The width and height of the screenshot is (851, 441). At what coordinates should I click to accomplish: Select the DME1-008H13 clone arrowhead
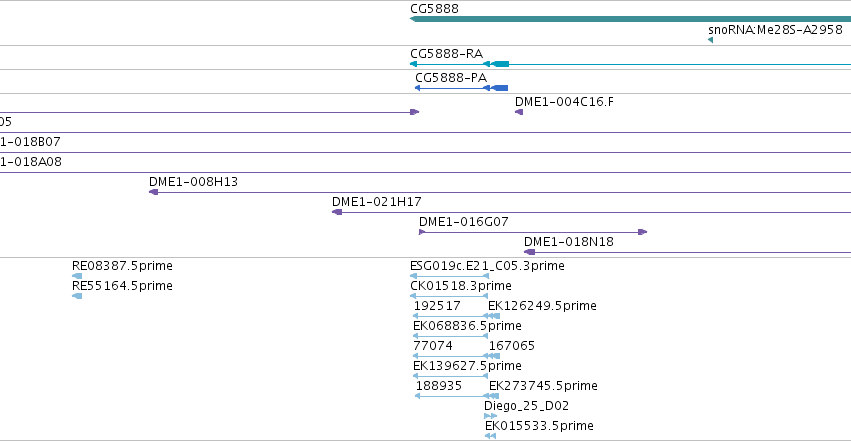[x=154, y=192]
